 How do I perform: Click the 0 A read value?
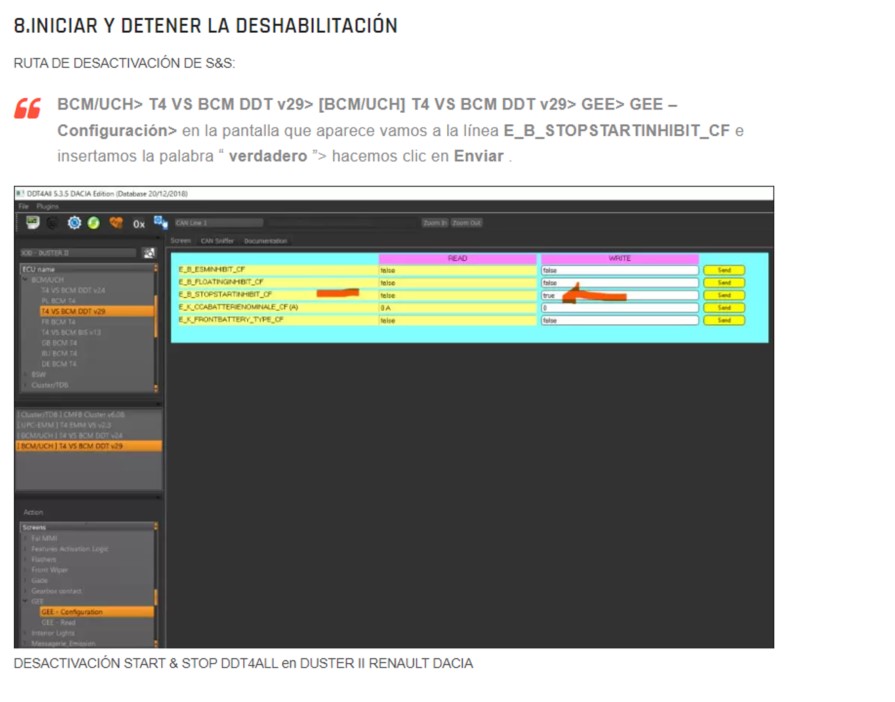(457, 308)
